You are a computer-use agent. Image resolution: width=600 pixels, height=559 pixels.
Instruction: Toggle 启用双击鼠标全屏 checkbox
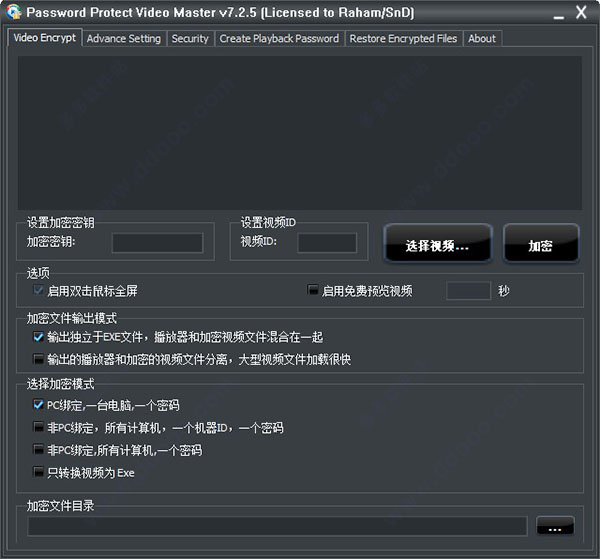pos(38,290)
